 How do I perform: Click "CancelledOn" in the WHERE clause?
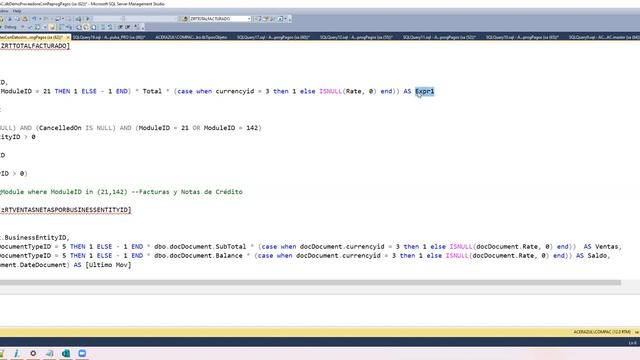[x=60, y=128]
